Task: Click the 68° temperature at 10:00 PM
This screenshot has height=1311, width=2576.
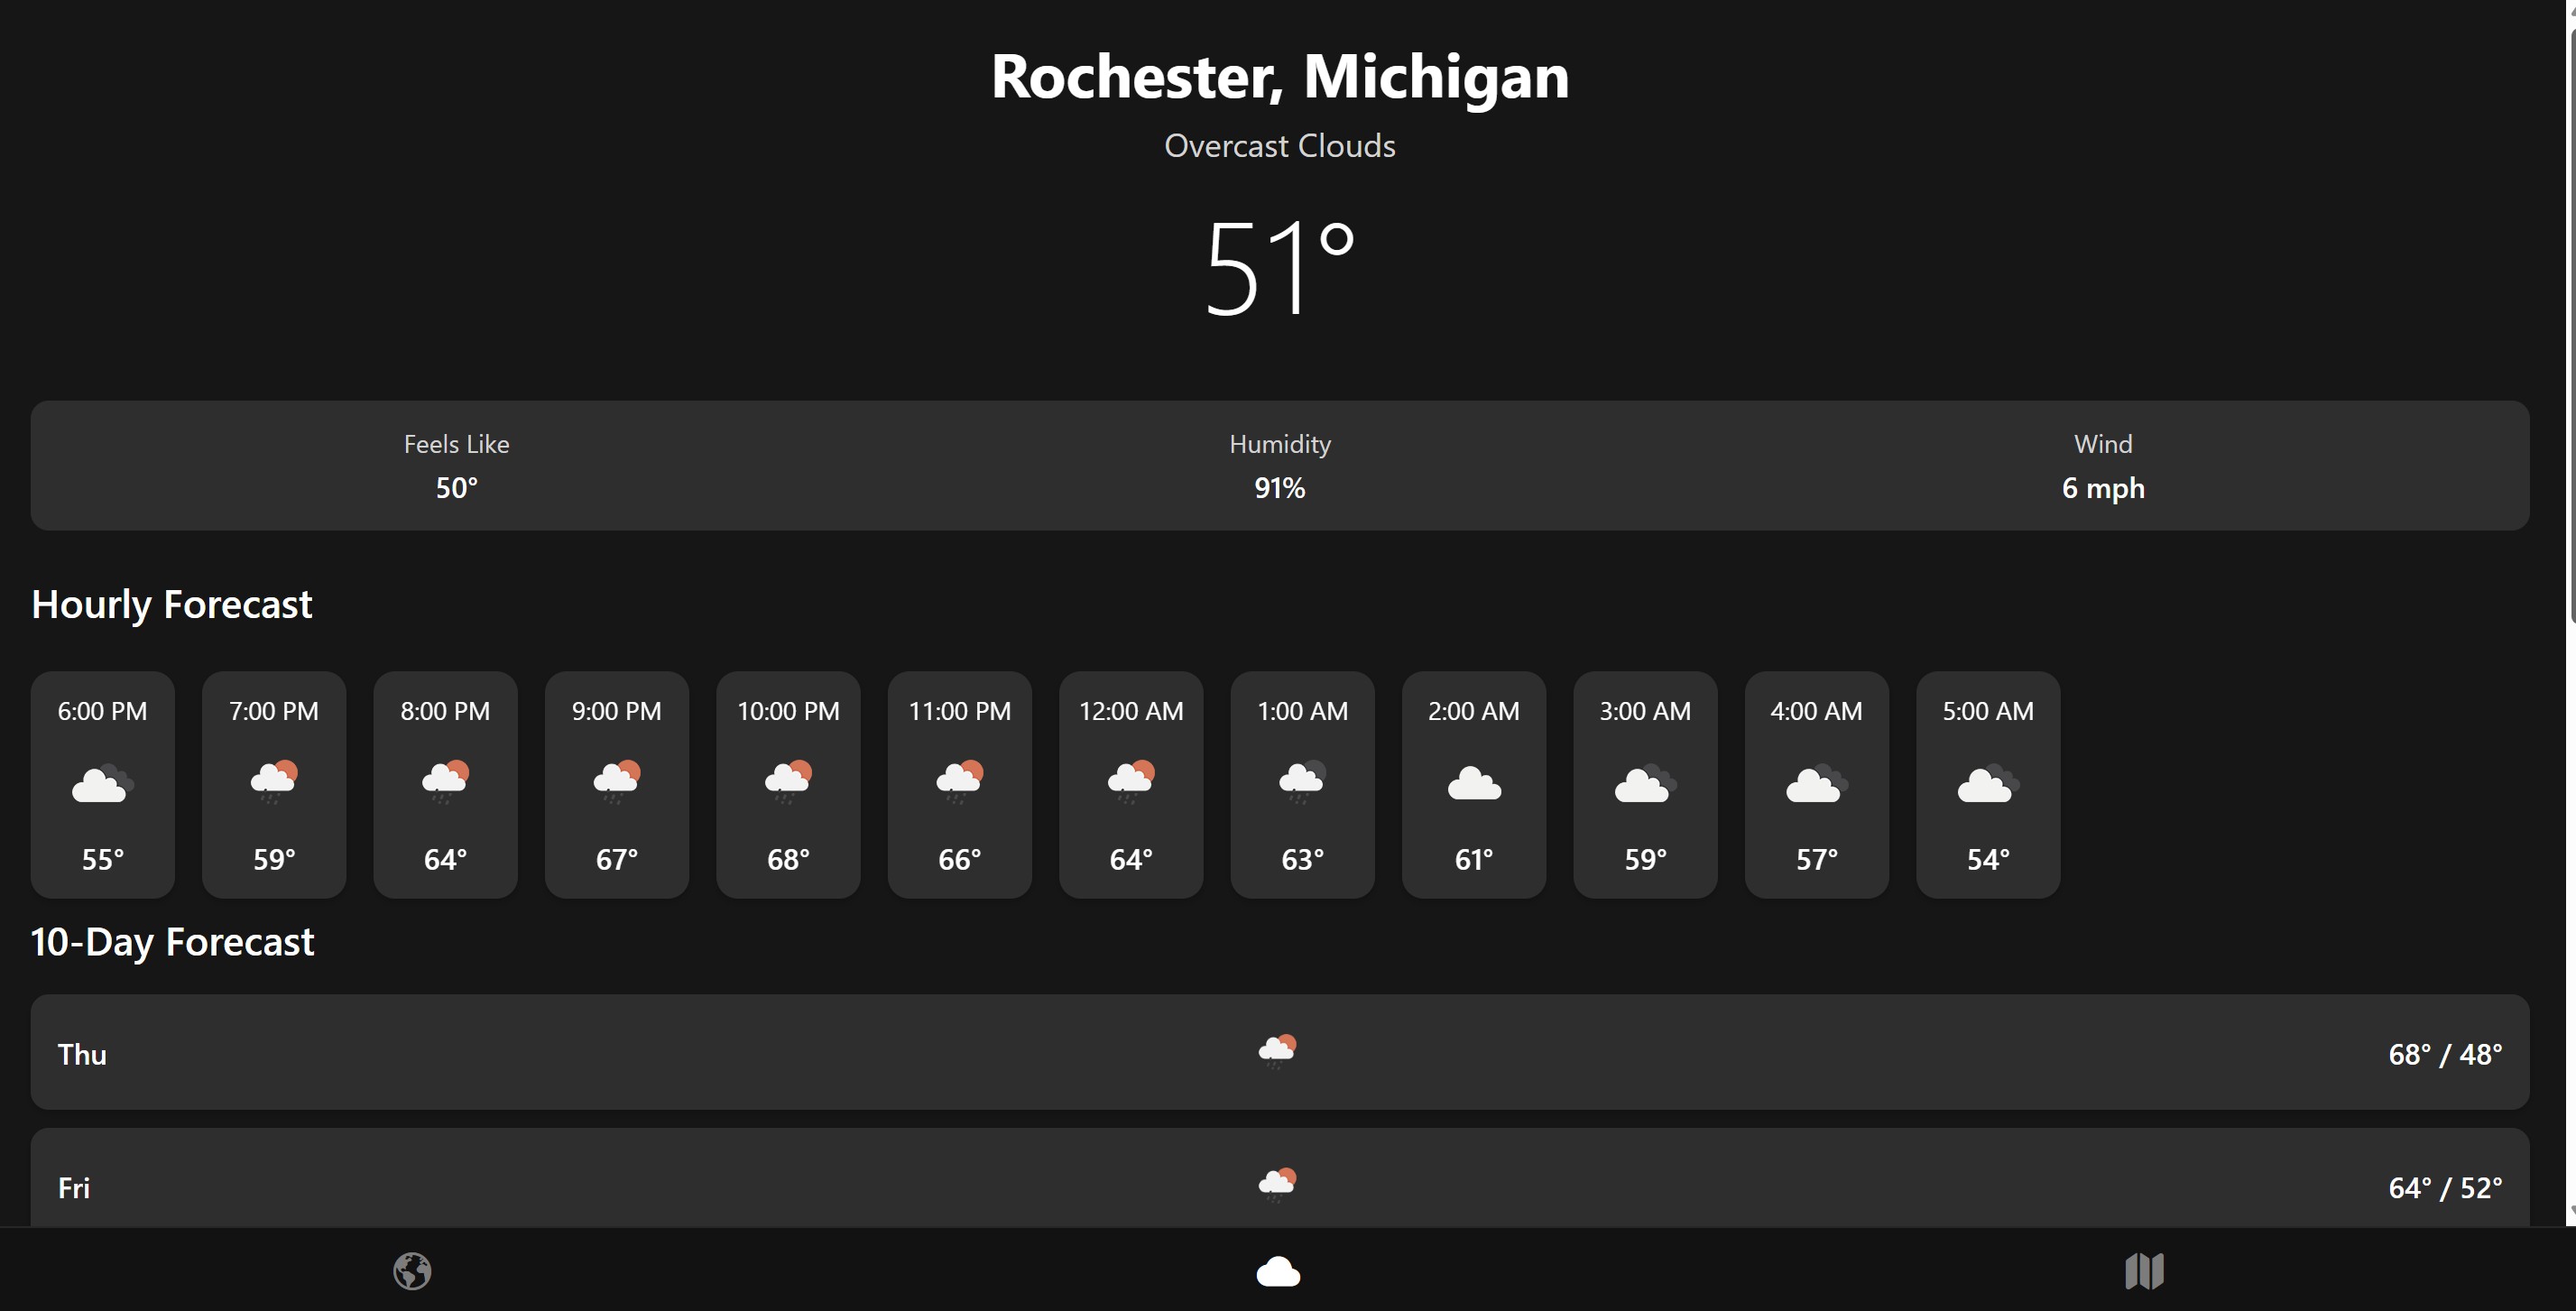Action: 788,859
